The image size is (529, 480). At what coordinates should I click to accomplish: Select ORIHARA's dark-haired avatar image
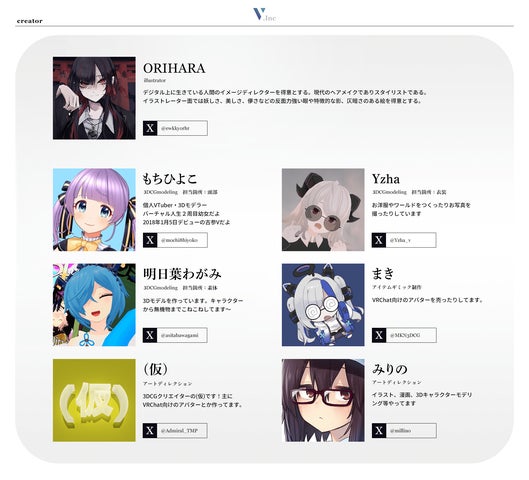(94, 98)
